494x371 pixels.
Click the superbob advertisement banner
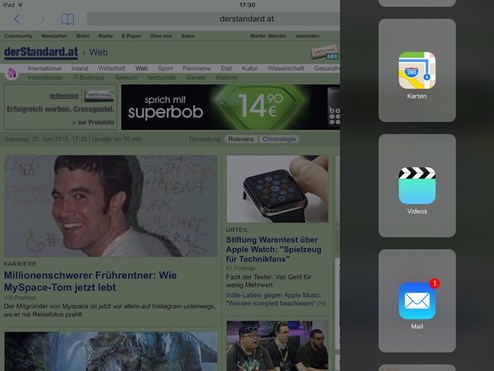point(230,107)
